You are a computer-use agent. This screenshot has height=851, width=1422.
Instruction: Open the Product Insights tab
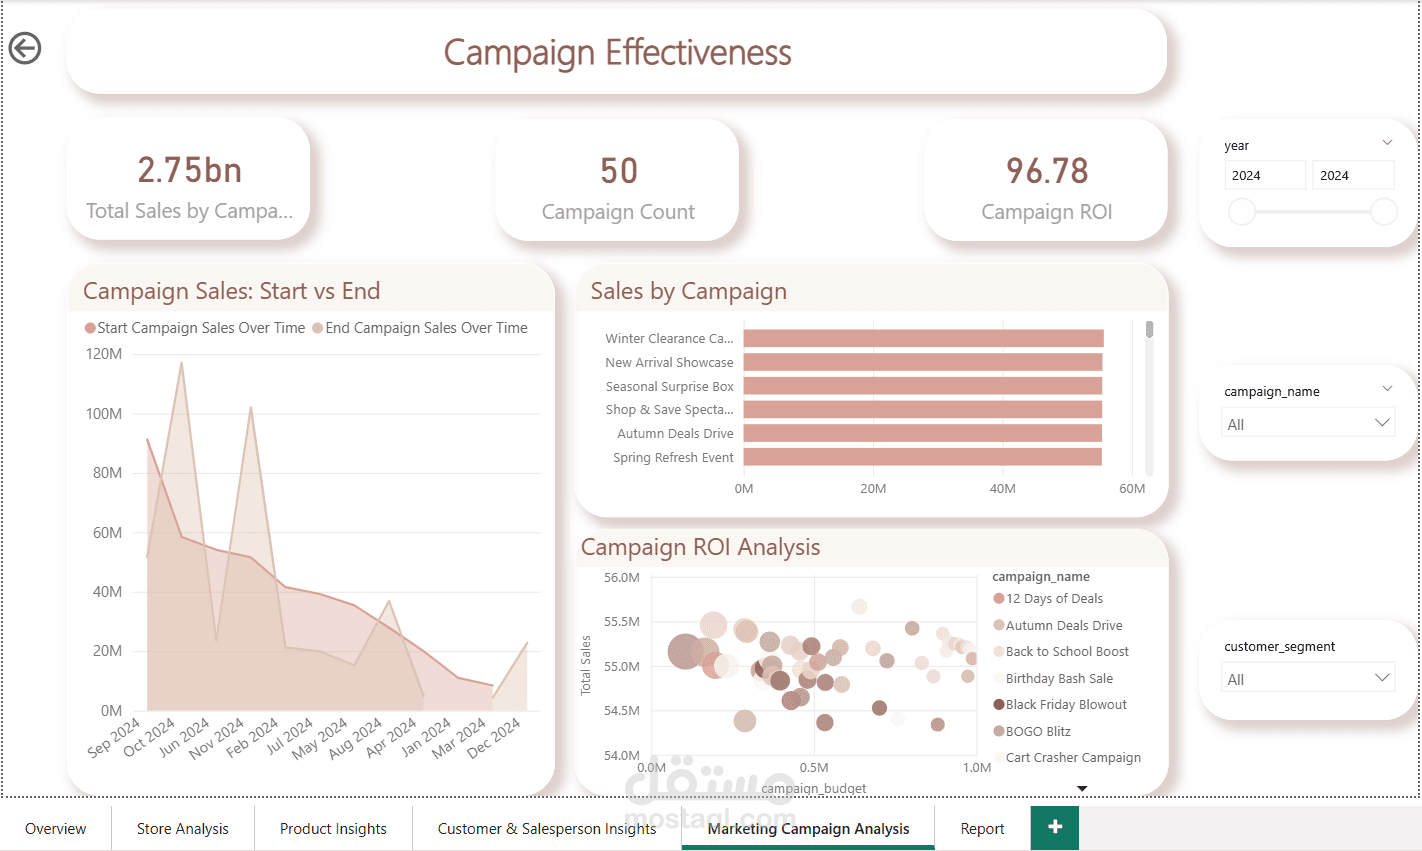(x=333, y=828)
